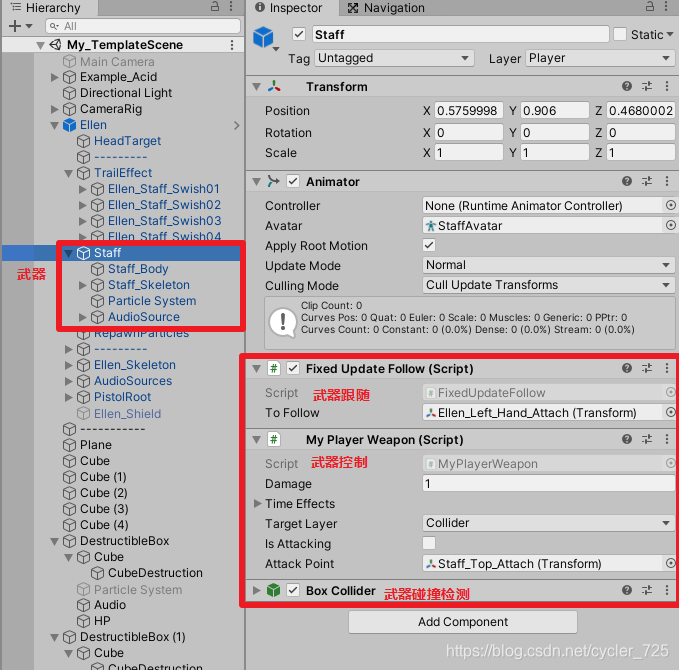The height and width of the screenshot is (670, 679).
Task: Select the Plane object
Action: click(96, 445)
